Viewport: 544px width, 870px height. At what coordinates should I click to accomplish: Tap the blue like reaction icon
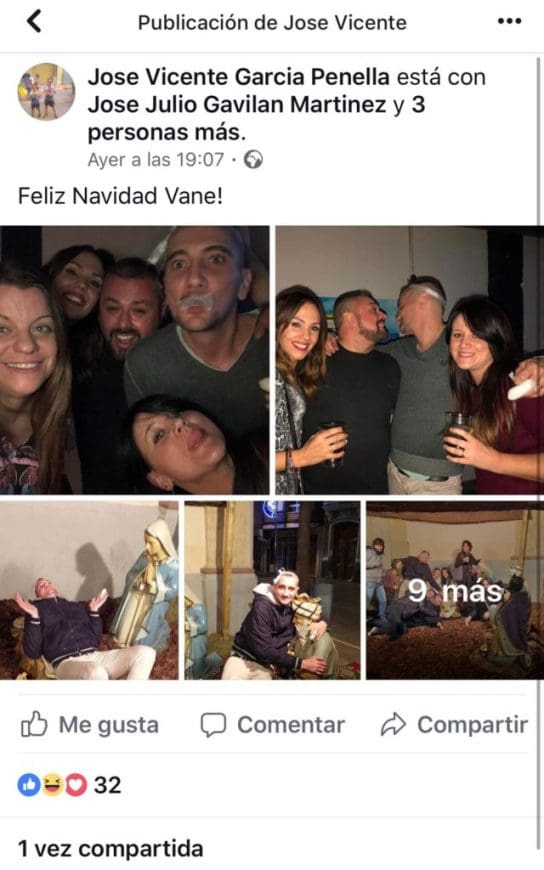[29, 785]
